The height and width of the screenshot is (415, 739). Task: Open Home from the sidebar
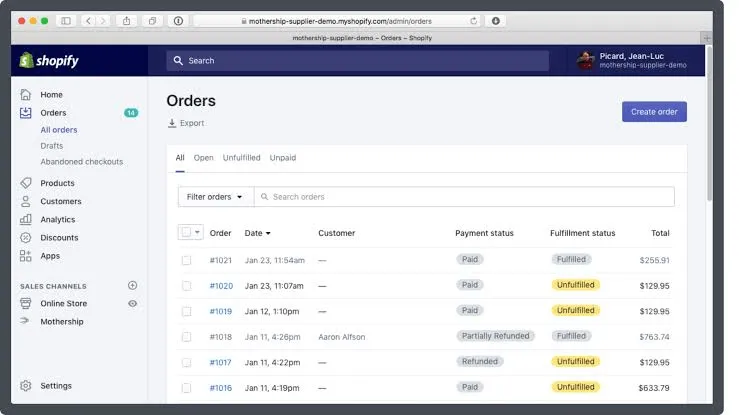pos(51,95)
